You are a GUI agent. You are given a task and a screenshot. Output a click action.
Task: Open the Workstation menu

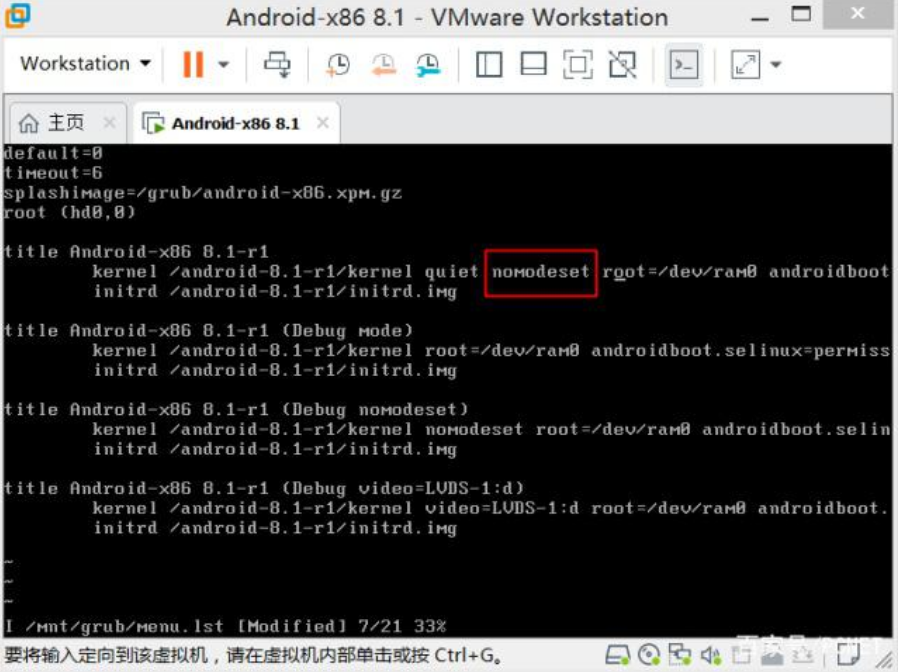86,63
